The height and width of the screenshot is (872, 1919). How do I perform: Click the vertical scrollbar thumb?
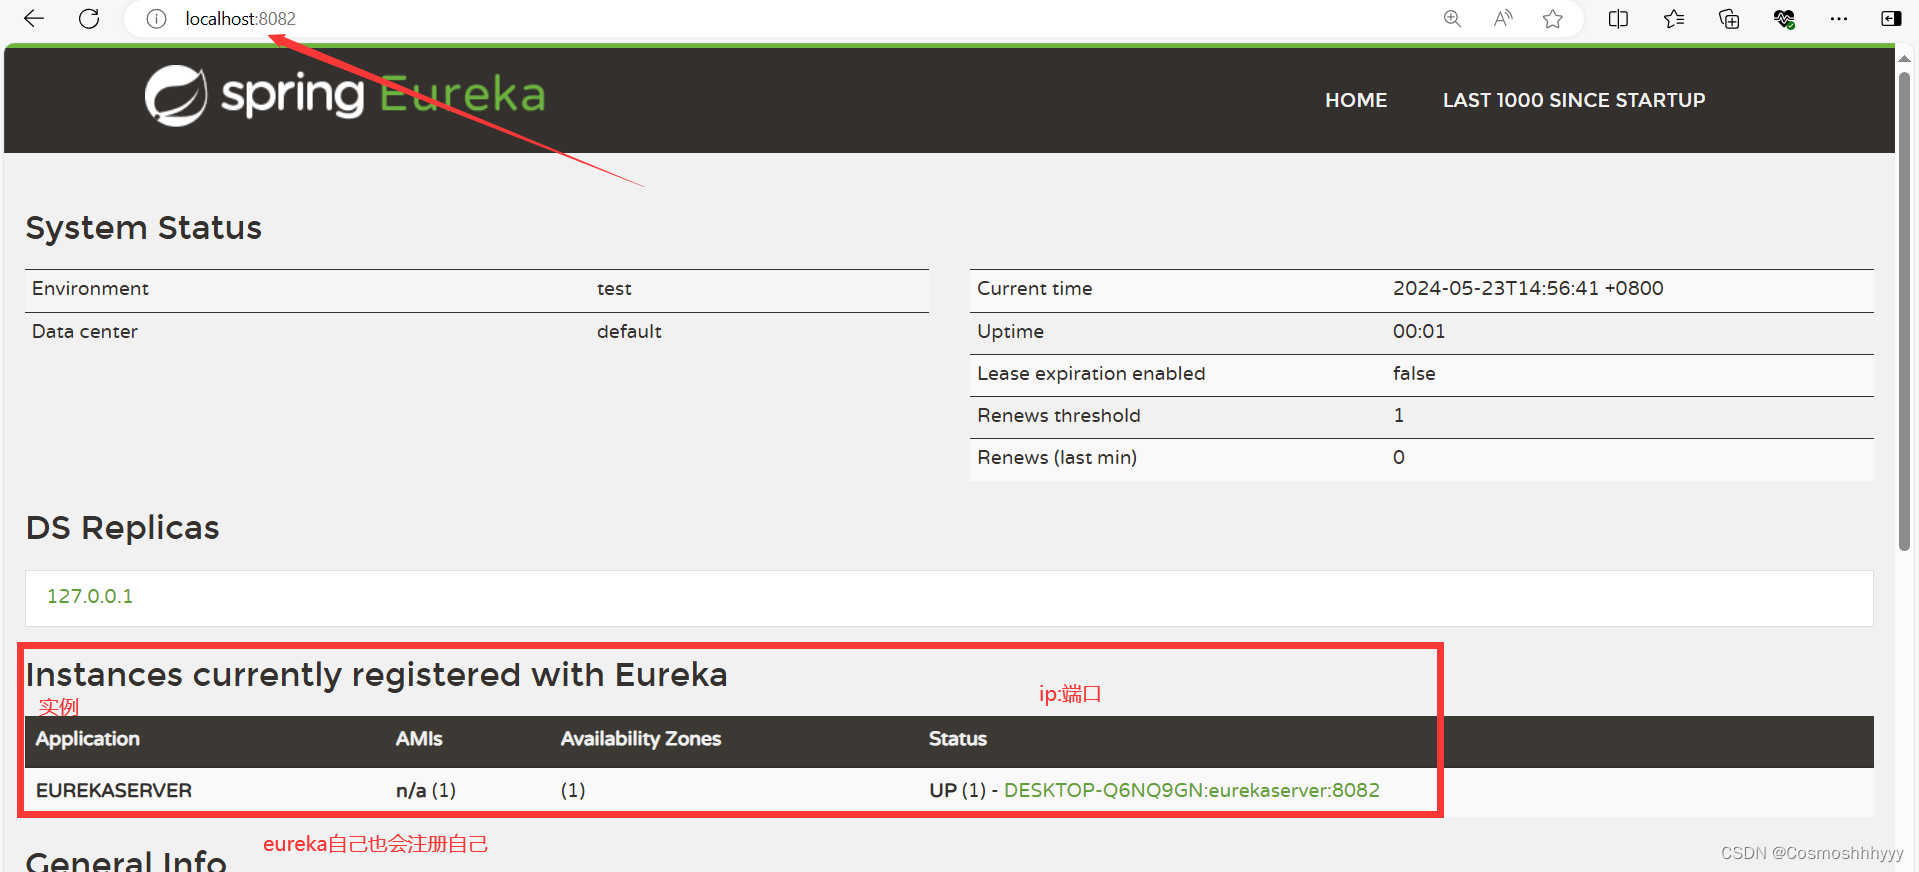coord(1905,310)
